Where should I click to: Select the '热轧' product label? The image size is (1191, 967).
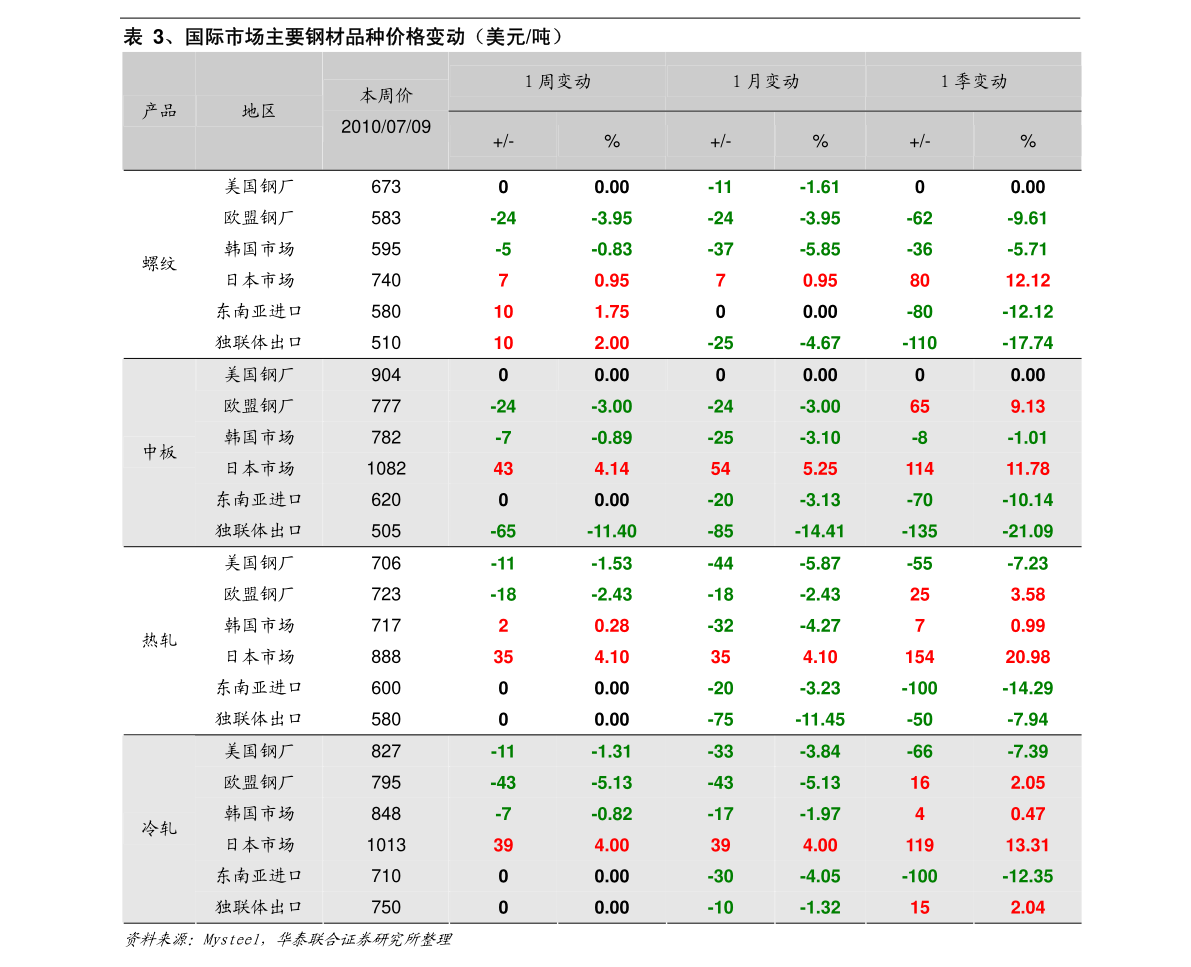point(160,640)
